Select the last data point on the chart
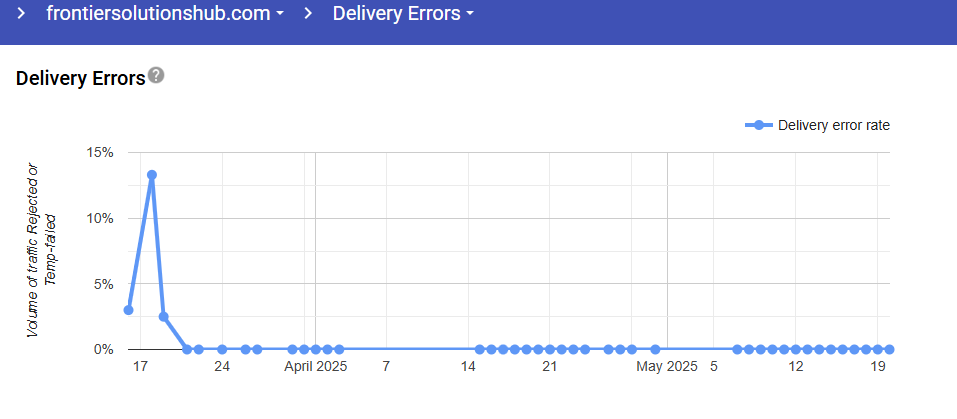 tap(889, 349)
